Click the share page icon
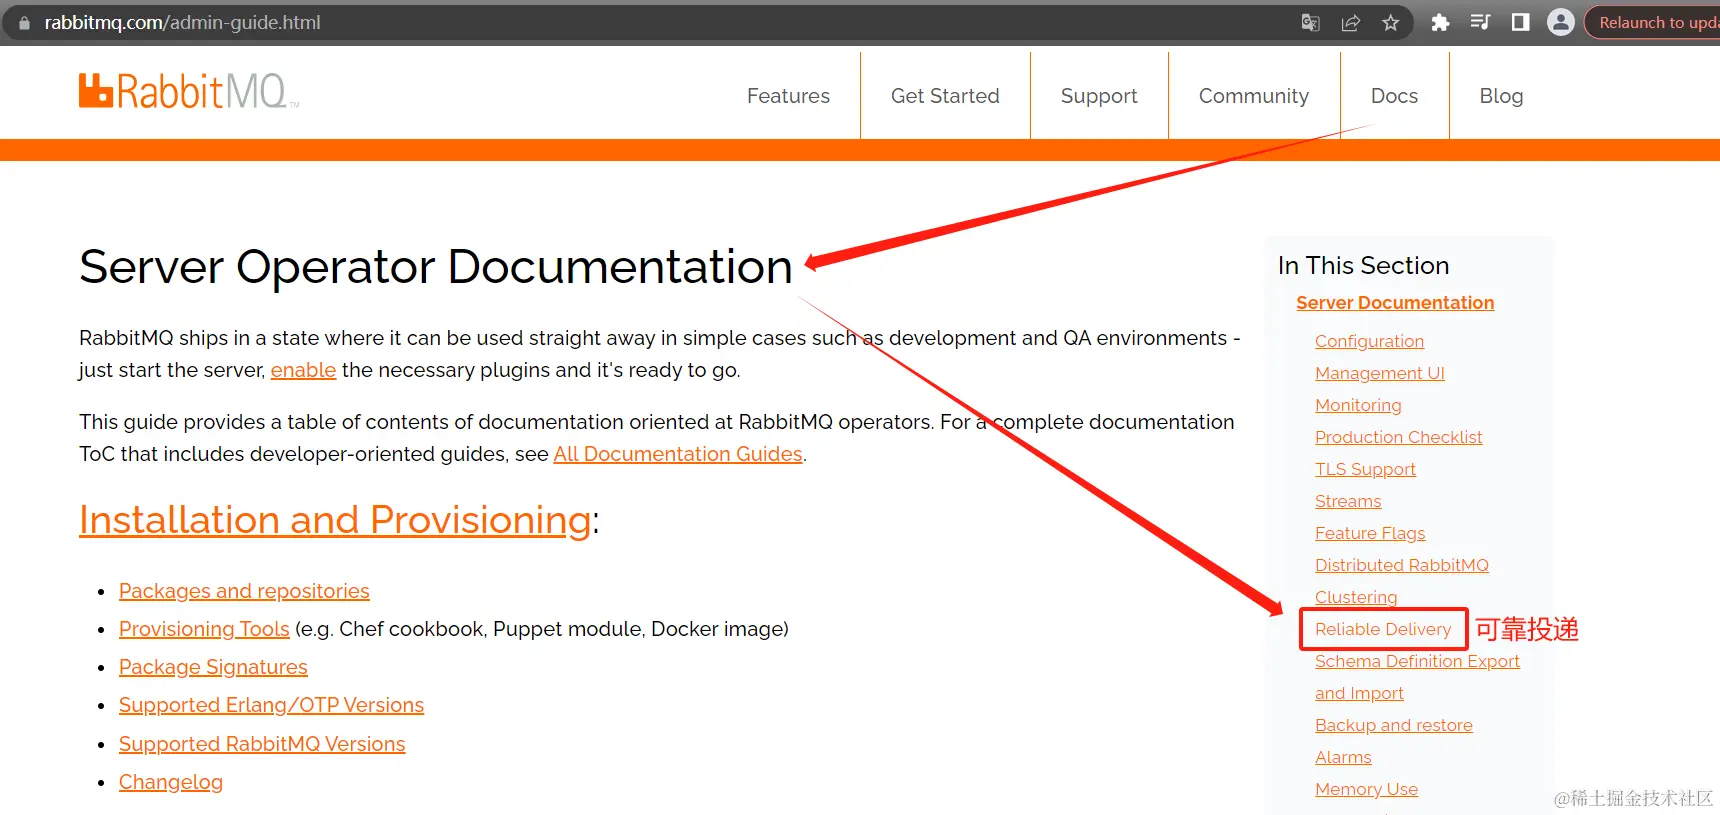This screenshot has width=1720, height=815. tap(1350, 22)
